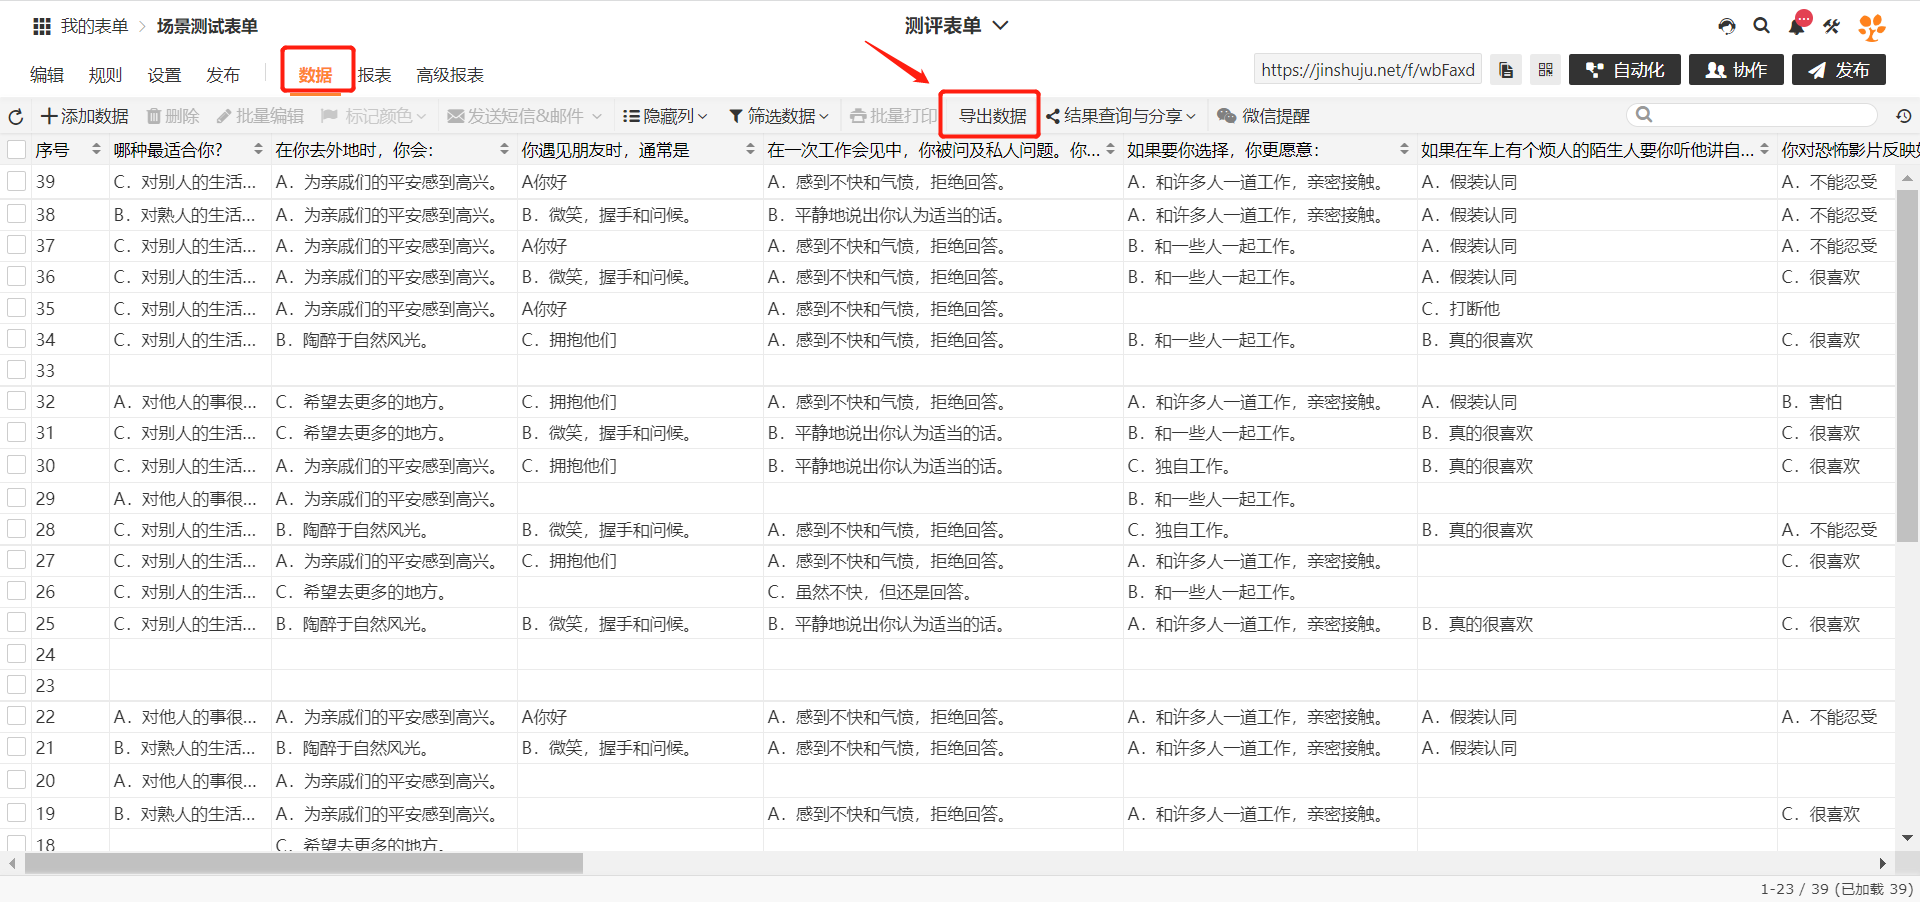Image resolution: width=1920 pixels, height=902 pixels.
Task: Expand the 隐藏列 dropdown
Action: 665,116
